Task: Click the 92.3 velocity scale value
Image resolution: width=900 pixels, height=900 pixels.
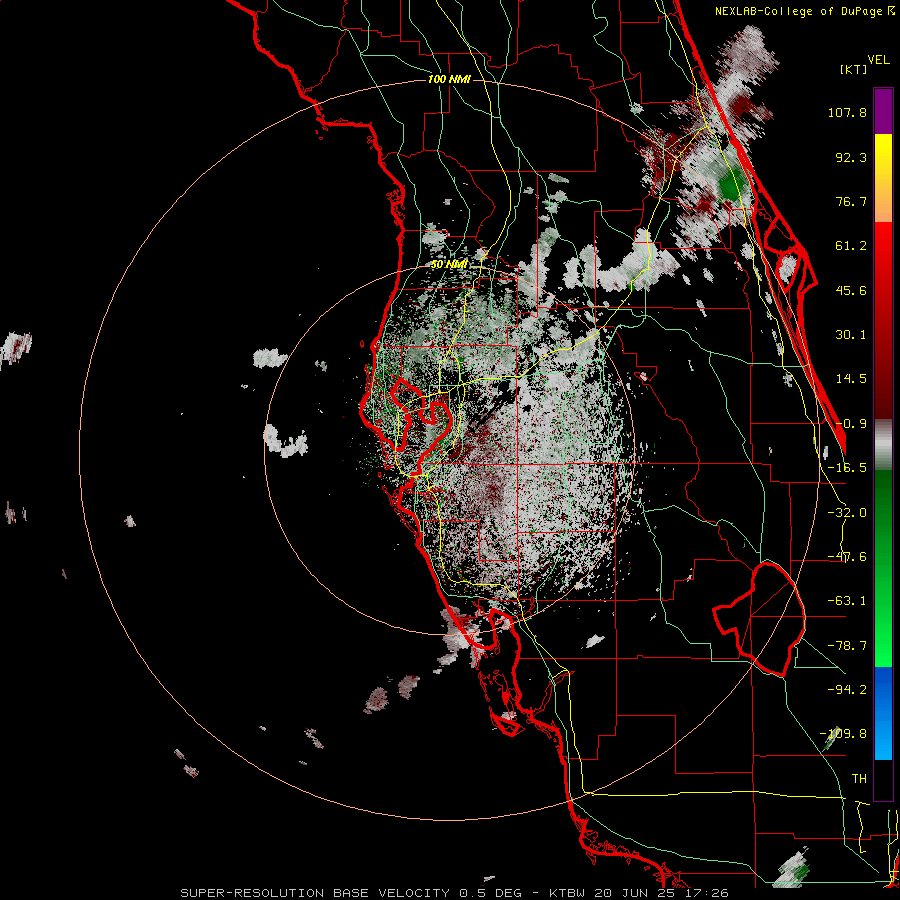Action: (851, 157)
